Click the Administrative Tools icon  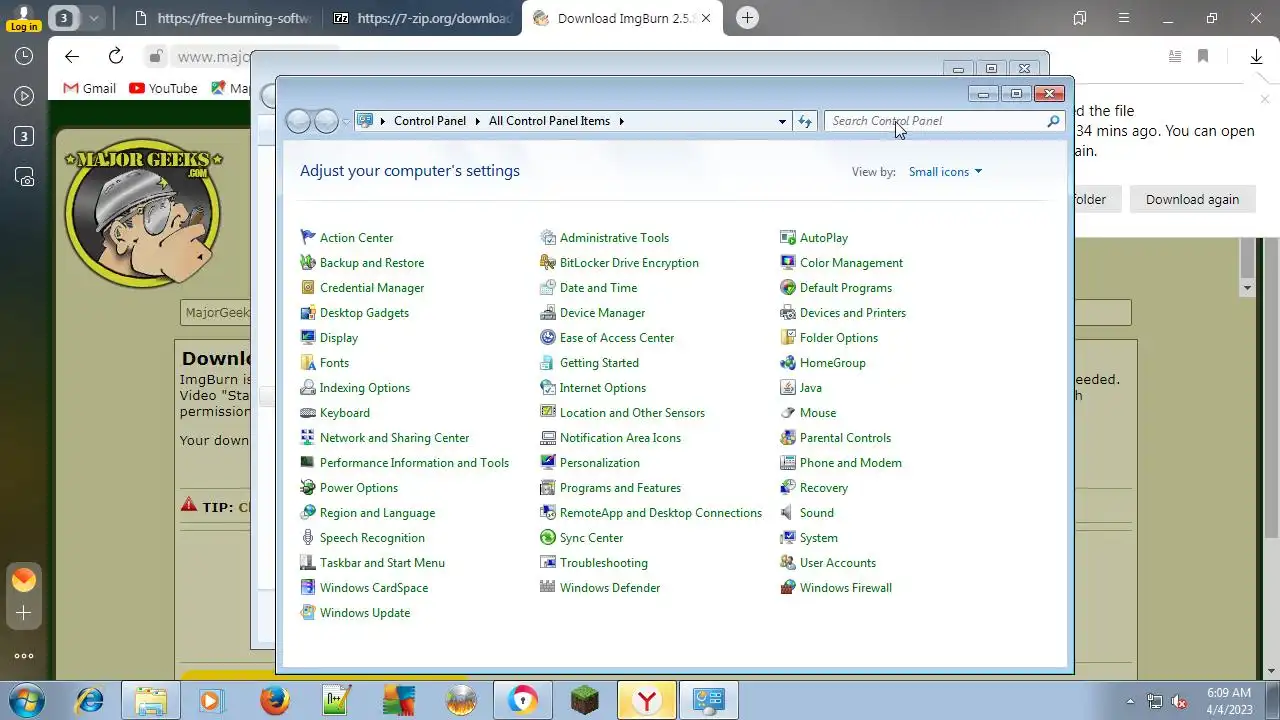coord(548,238)
